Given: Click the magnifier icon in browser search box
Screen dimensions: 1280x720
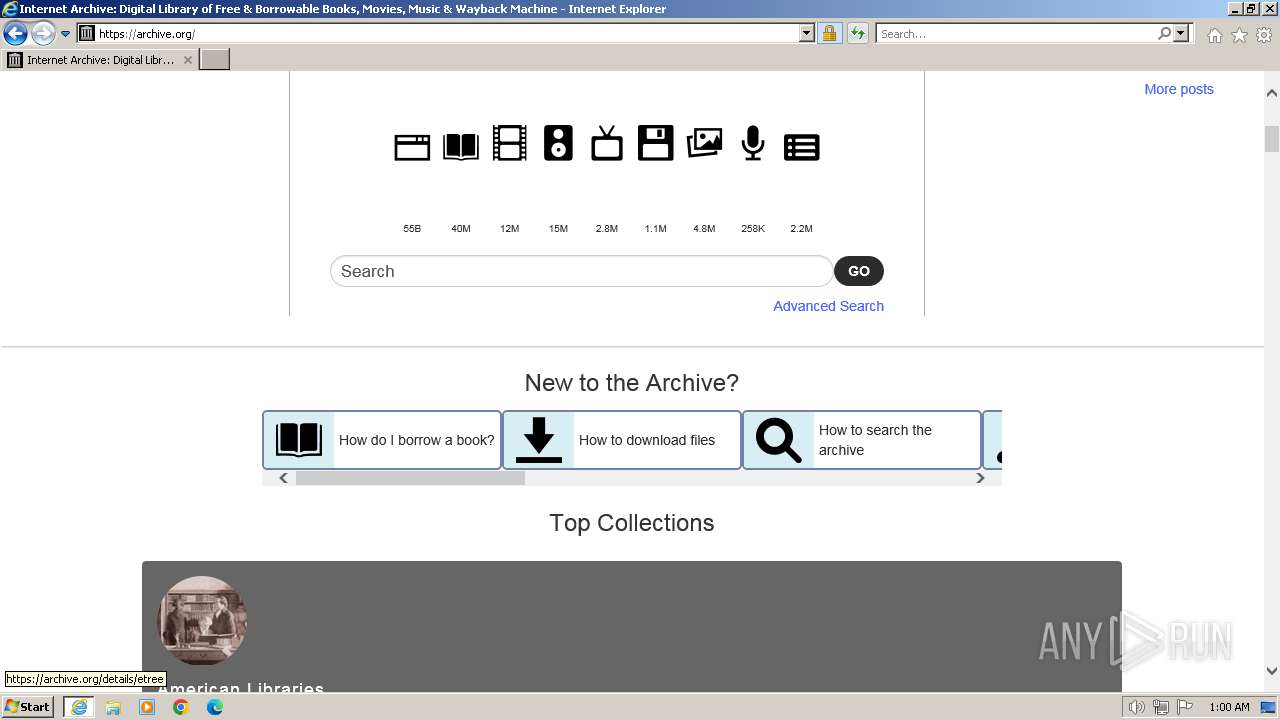Looking at the screenshot, I should pos(1164,33).
